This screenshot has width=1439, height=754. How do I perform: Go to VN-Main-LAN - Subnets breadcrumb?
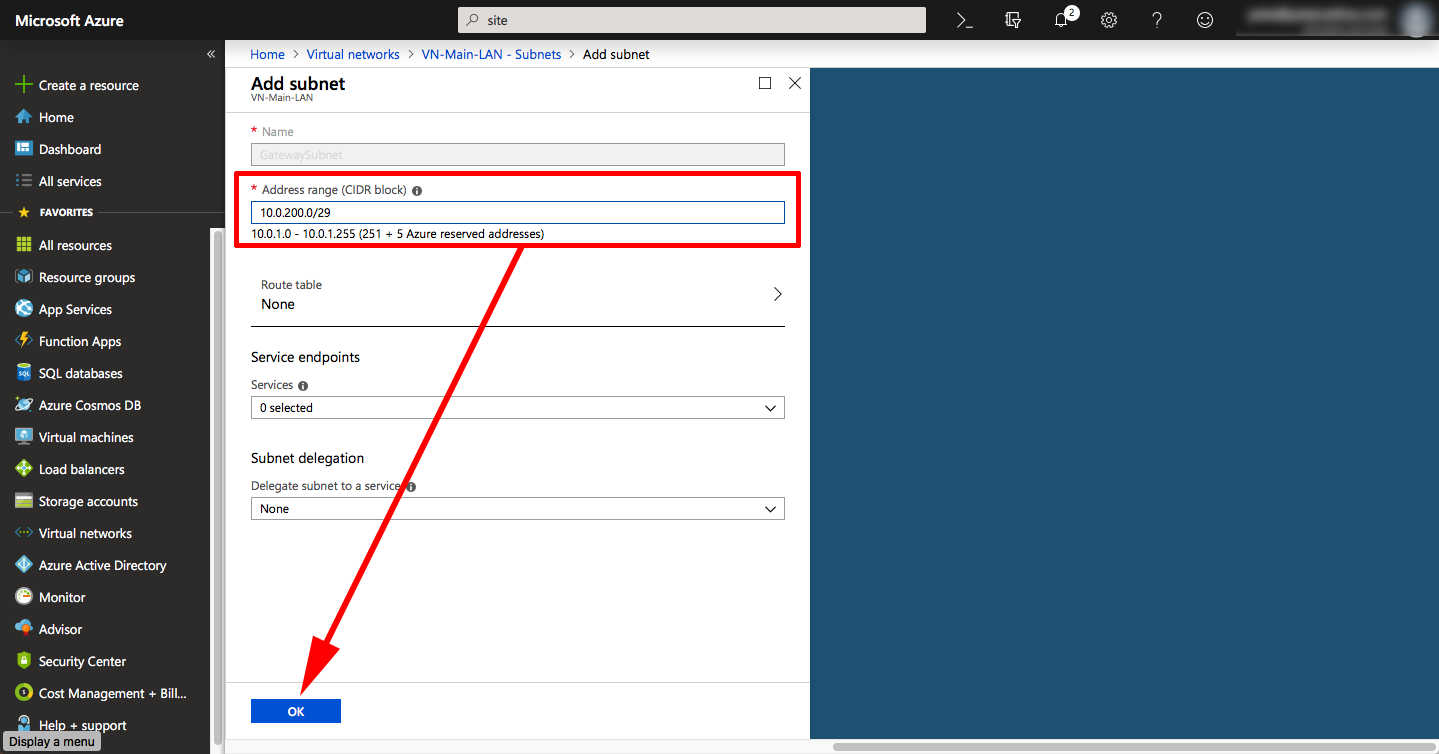point(492,54)
